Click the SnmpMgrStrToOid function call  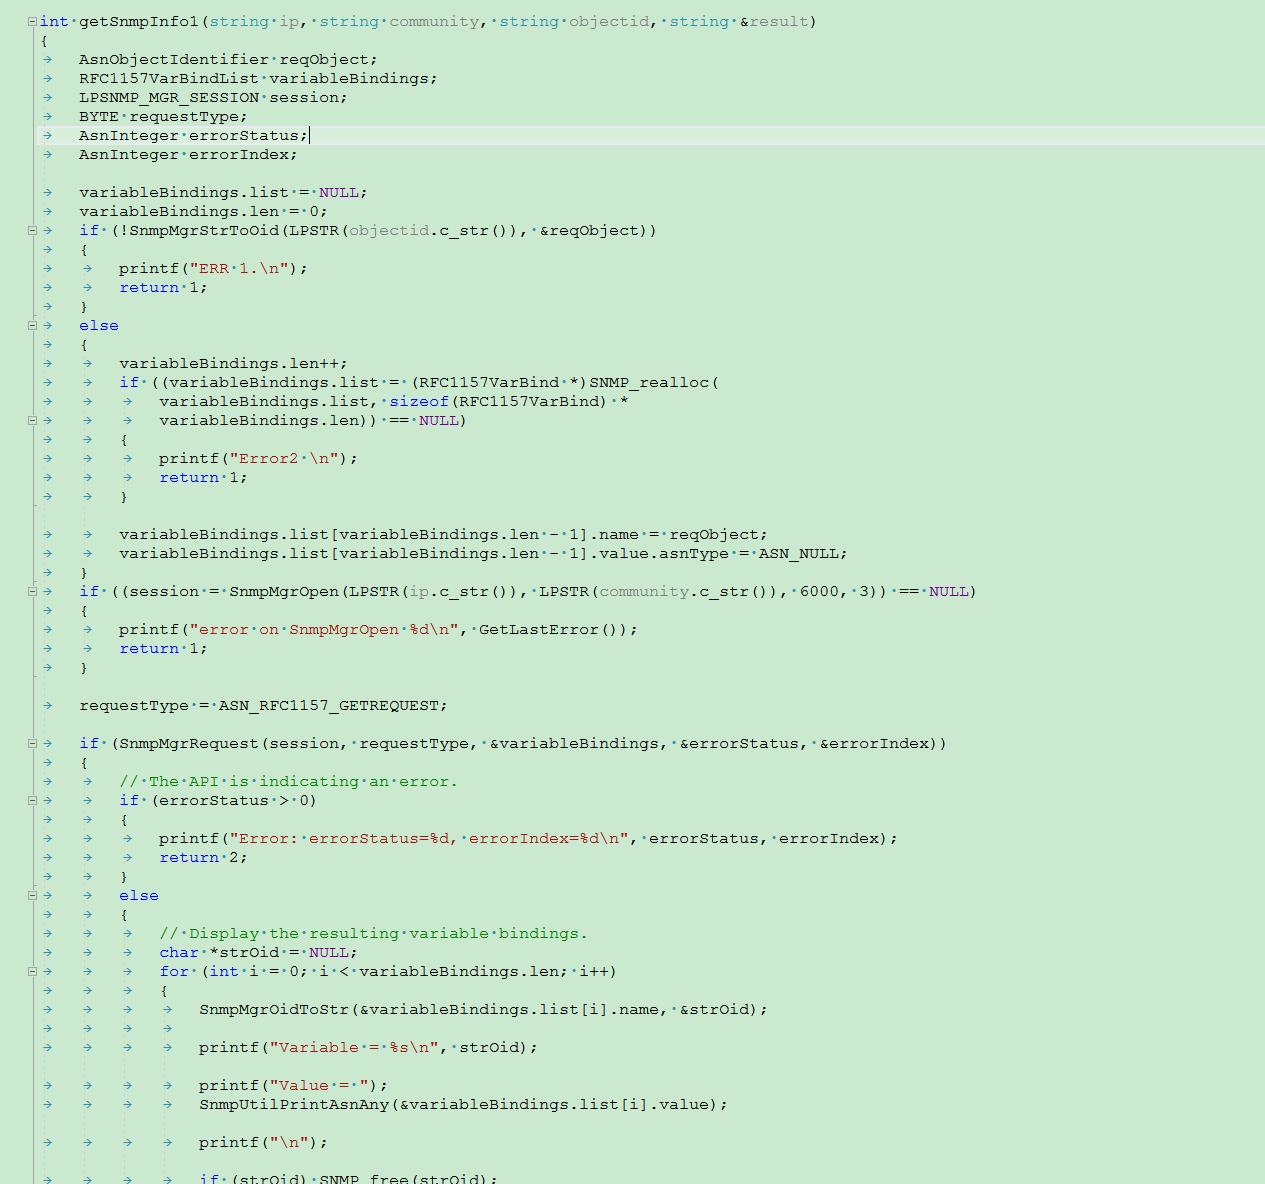tap(204, 230)
